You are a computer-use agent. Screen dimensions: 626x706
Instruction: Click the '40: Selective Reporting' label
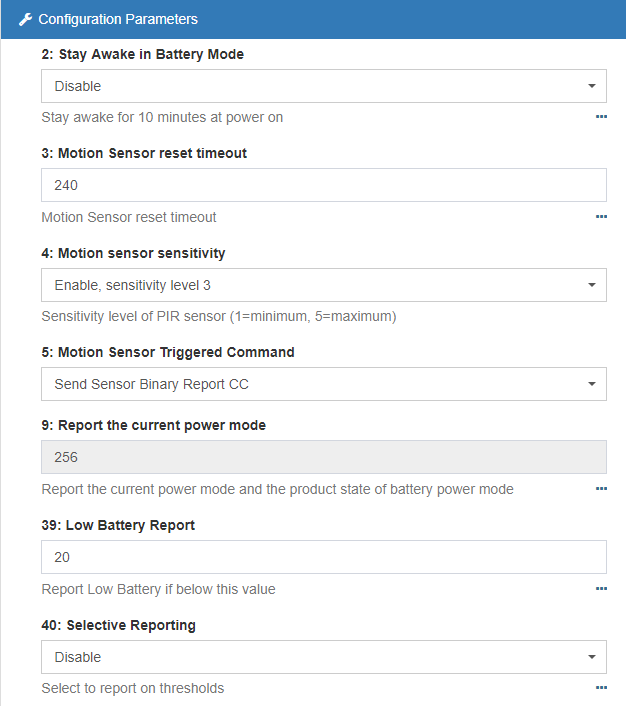click(x=118, y=625)
